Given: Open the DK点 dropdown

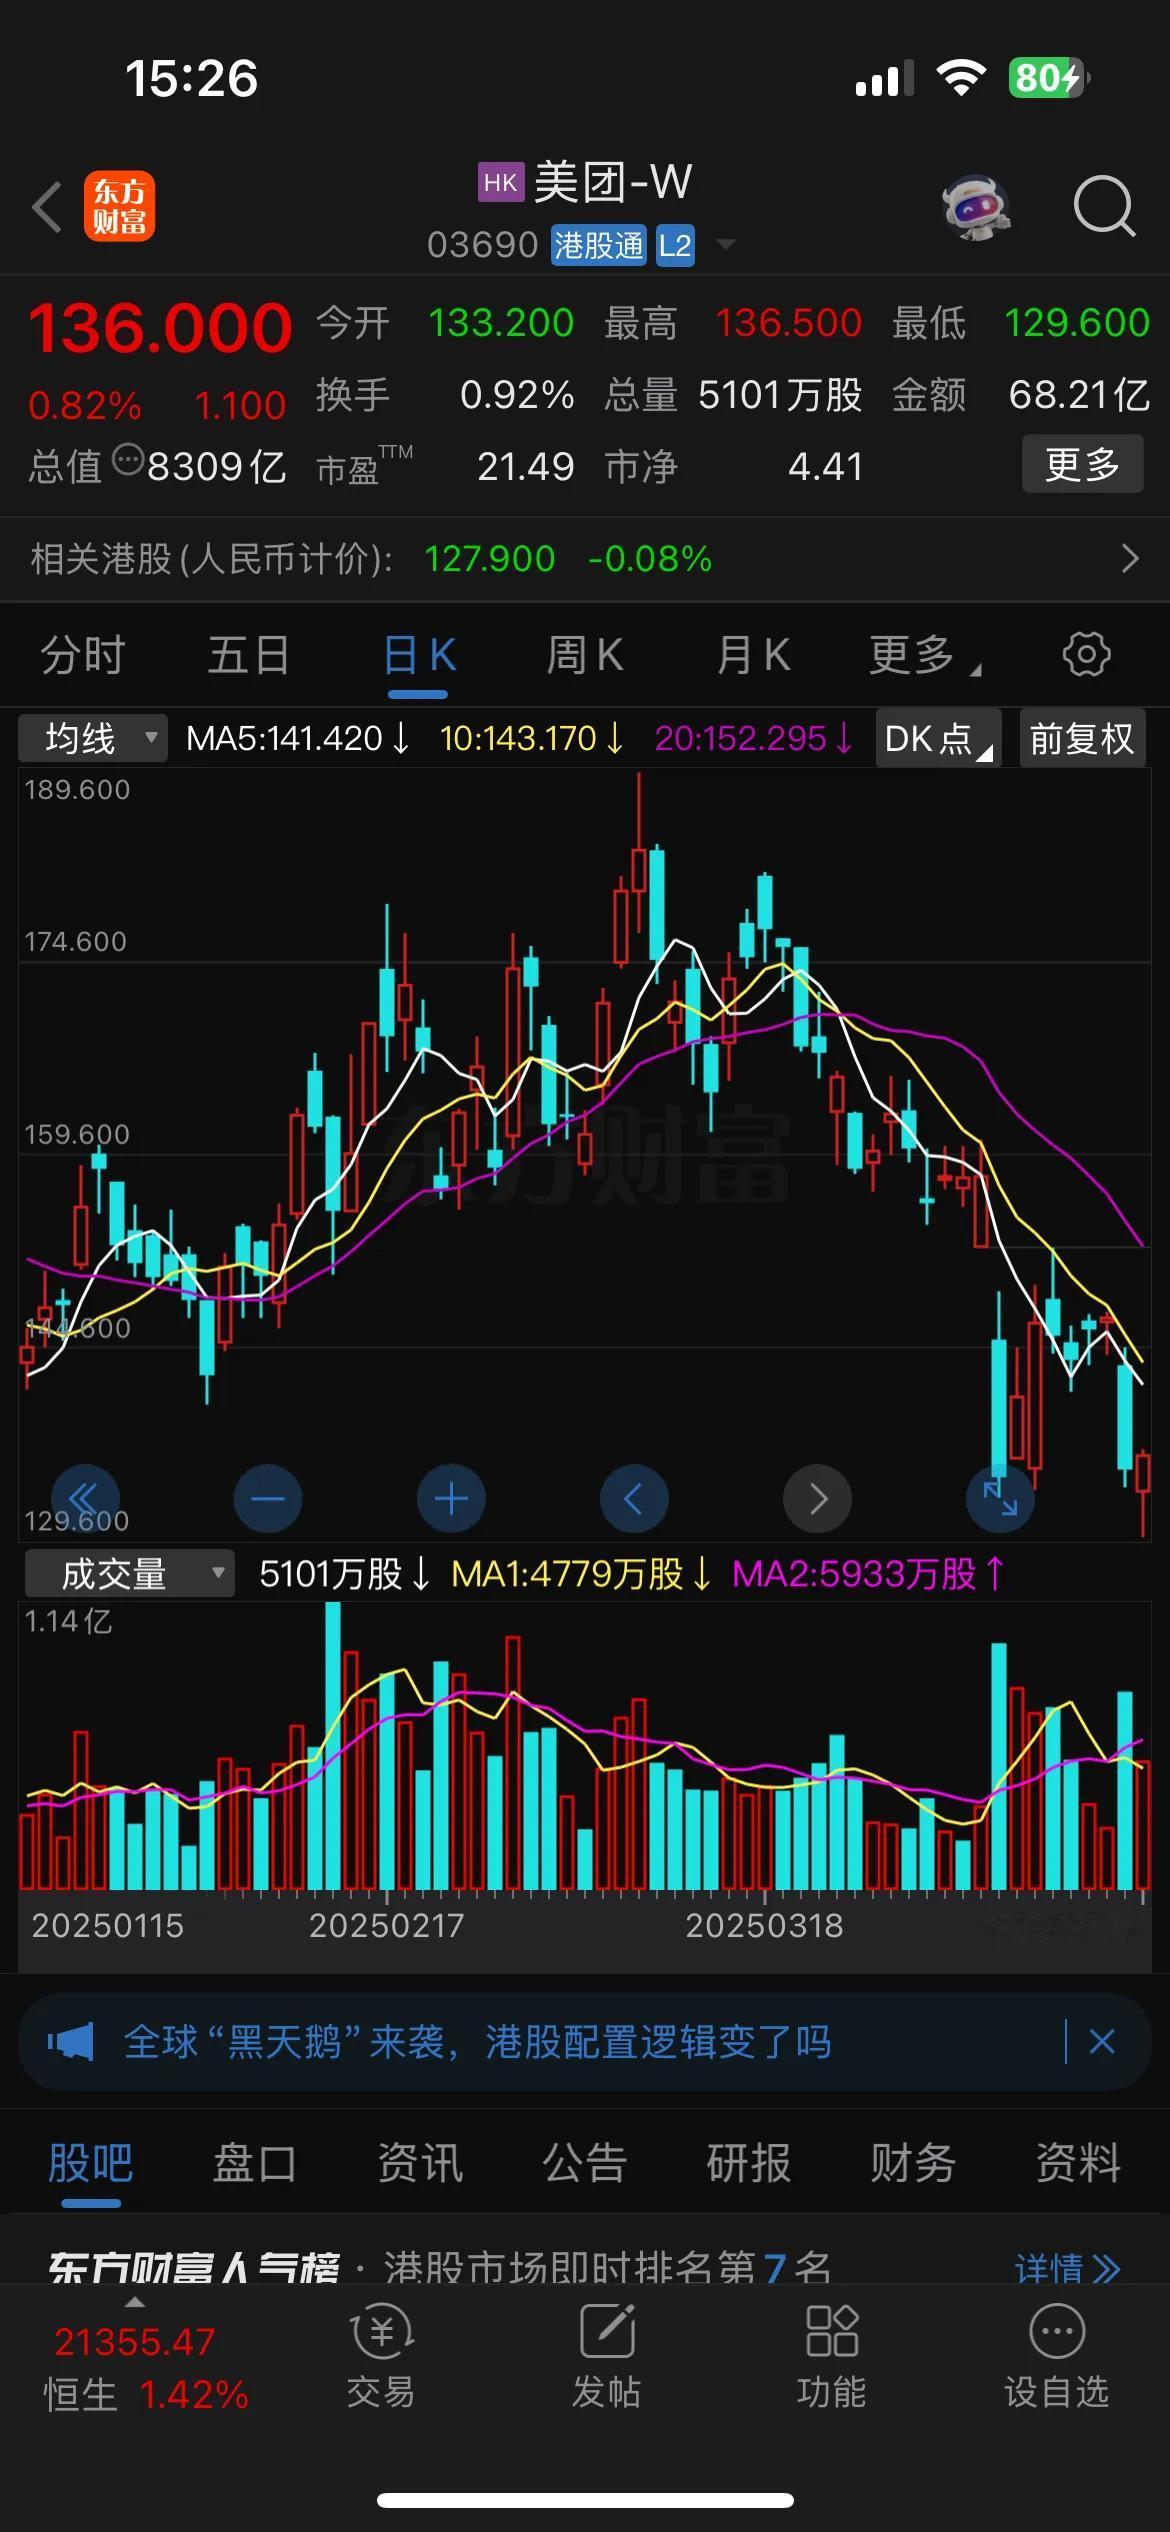Looking at the screenshot, I should click(x=938, y=739).
